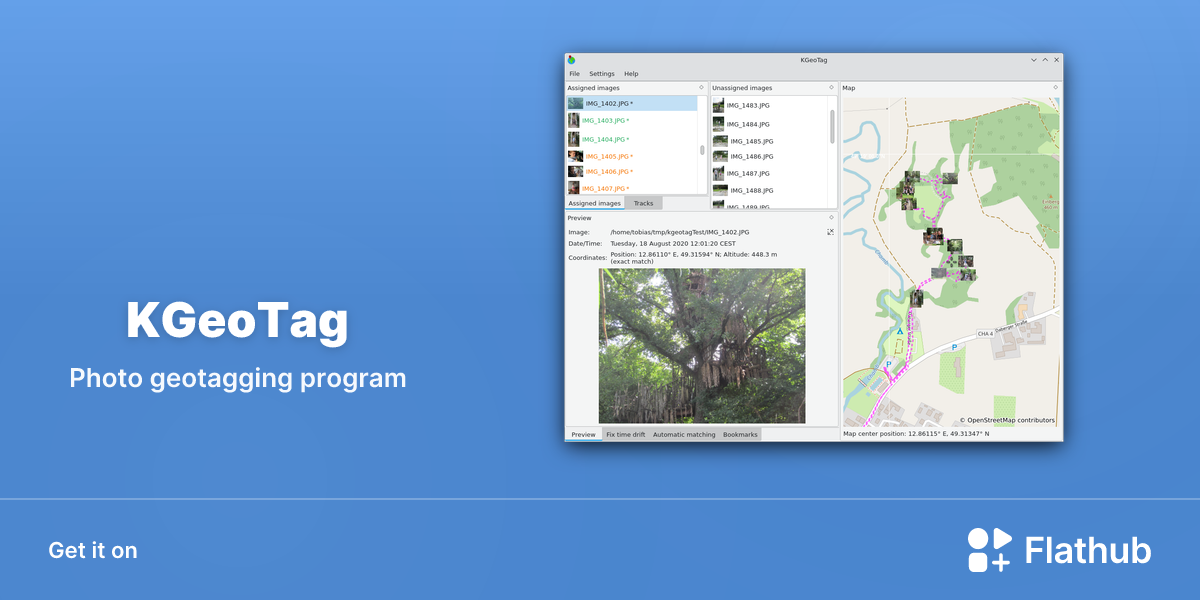
Task: Click the Flathub logo
Action: 1059,550
